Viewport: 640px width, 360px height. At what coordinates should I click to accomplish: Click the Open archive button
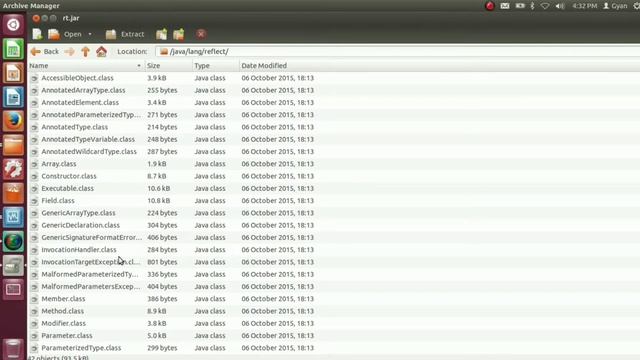(x=65, y=34)
